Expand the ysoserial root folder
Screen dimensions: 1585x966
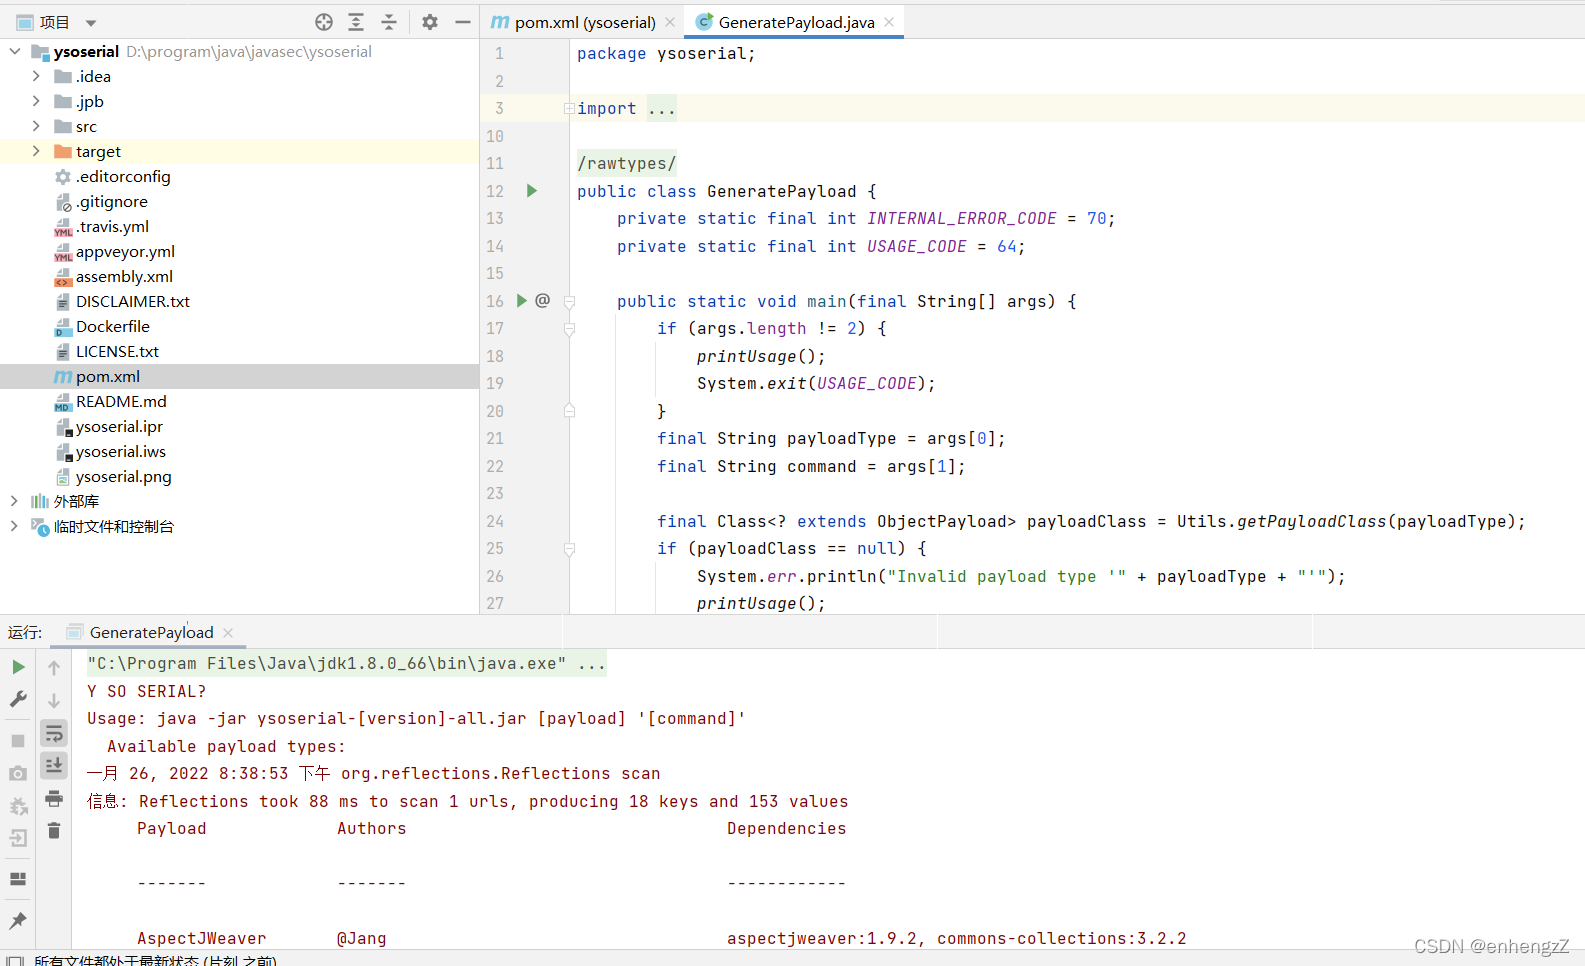click(x=15, y=51)
